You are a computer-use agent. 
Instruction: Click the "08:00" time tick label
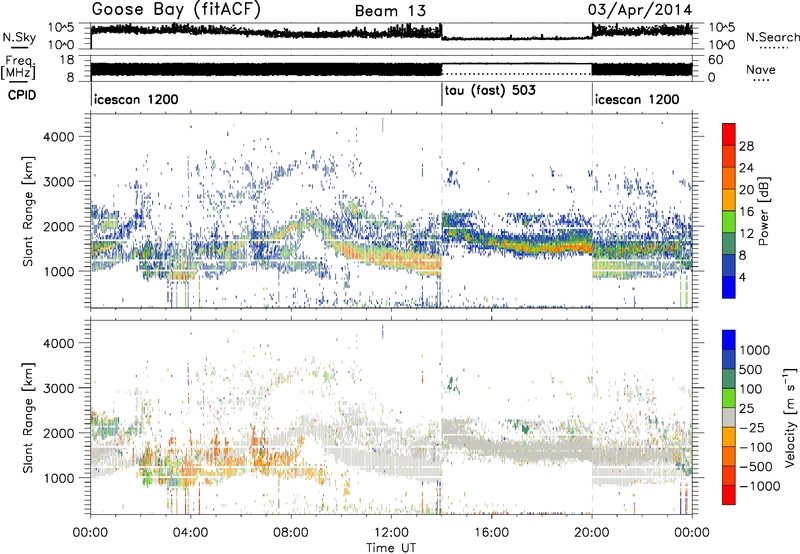[291, 533]
